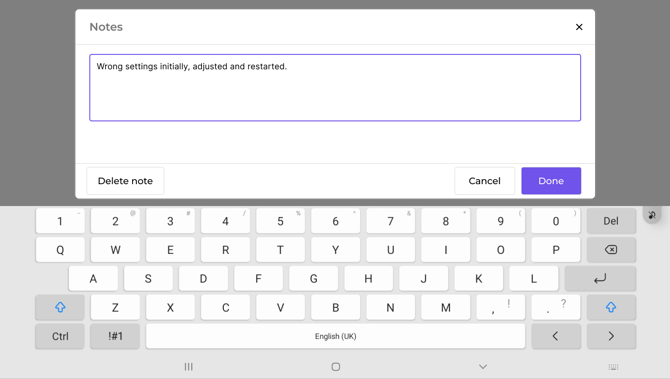This screenshot has height=379, width=670.
Task: Tap the R key
Action: click(x=225, y=250)
